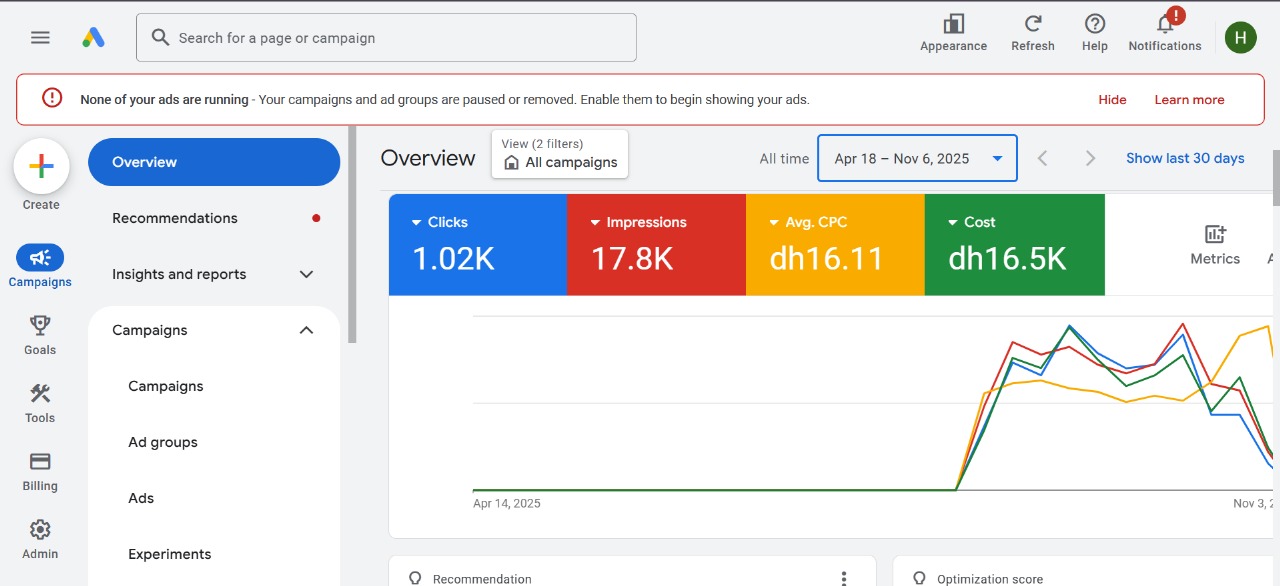Viewport: 1280px width, 586px height.
Task: Show last 30 days of data
Action: [x=1185, y=157]
